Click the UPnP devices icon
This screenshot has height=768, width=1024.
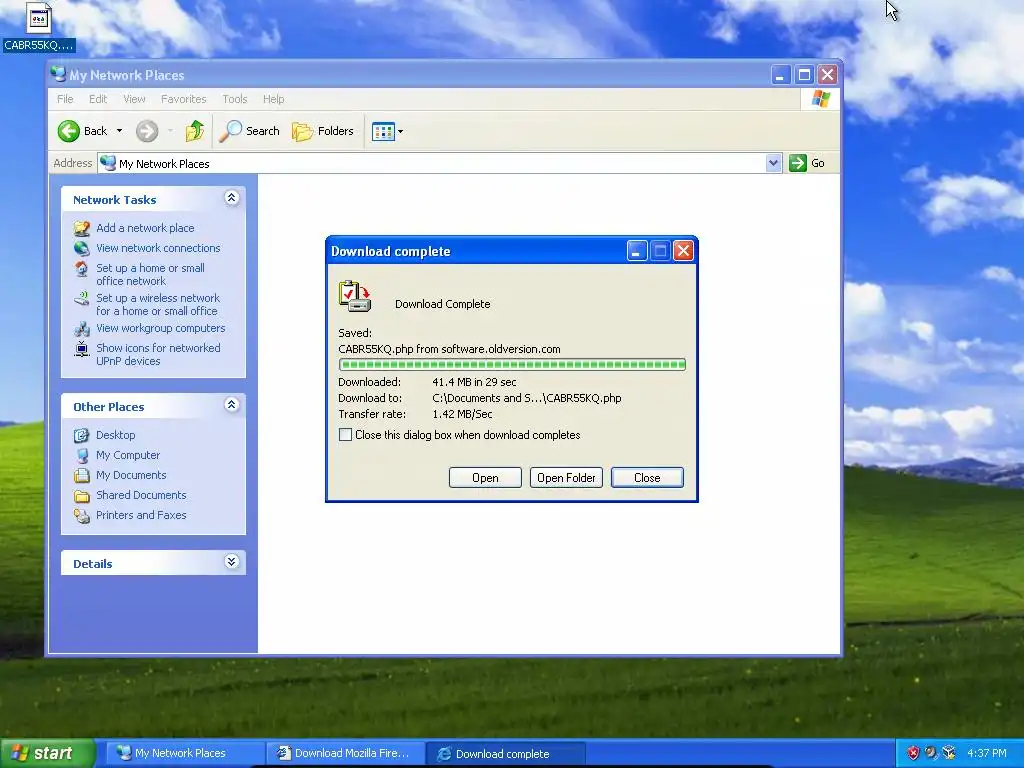(82, 349)
